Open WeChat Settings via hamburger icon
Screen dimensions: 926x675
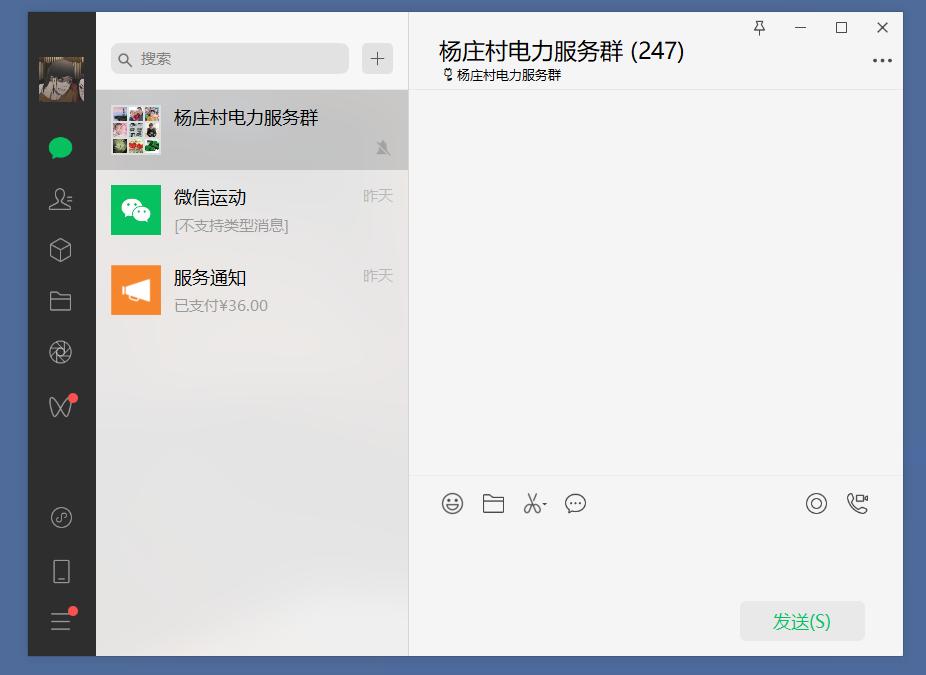tap(60, 620)
